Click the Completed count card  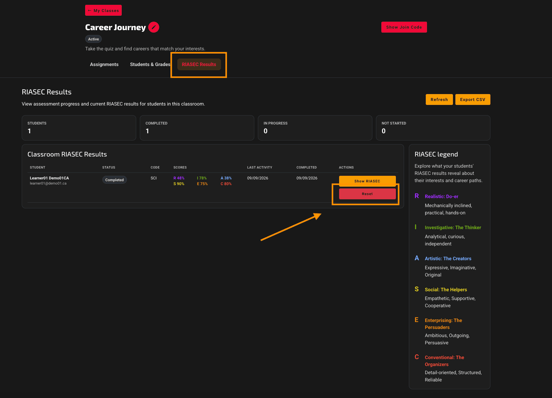[197, 128]
